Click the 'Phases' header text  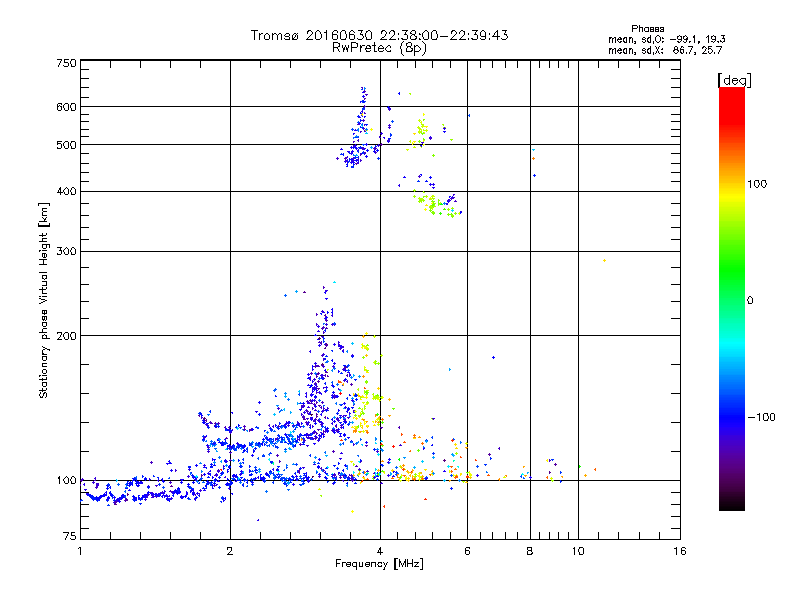click(x=647, y=29)
